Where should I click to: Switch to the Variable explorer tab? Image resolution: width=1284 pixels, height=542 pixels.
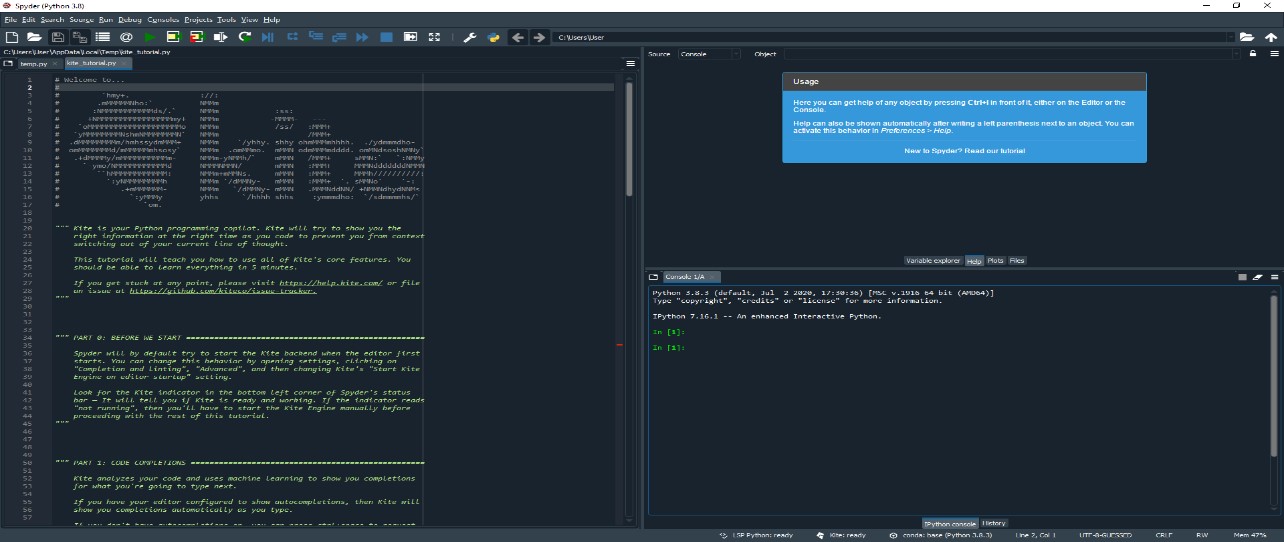(932, 260)
